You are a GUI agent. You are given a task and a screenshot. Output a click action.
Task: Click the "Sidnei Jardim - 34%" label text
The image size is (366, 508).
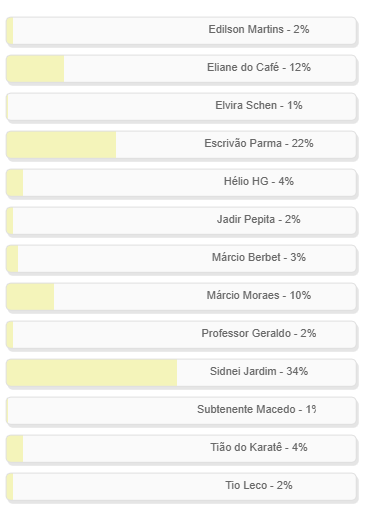point(259,371)
